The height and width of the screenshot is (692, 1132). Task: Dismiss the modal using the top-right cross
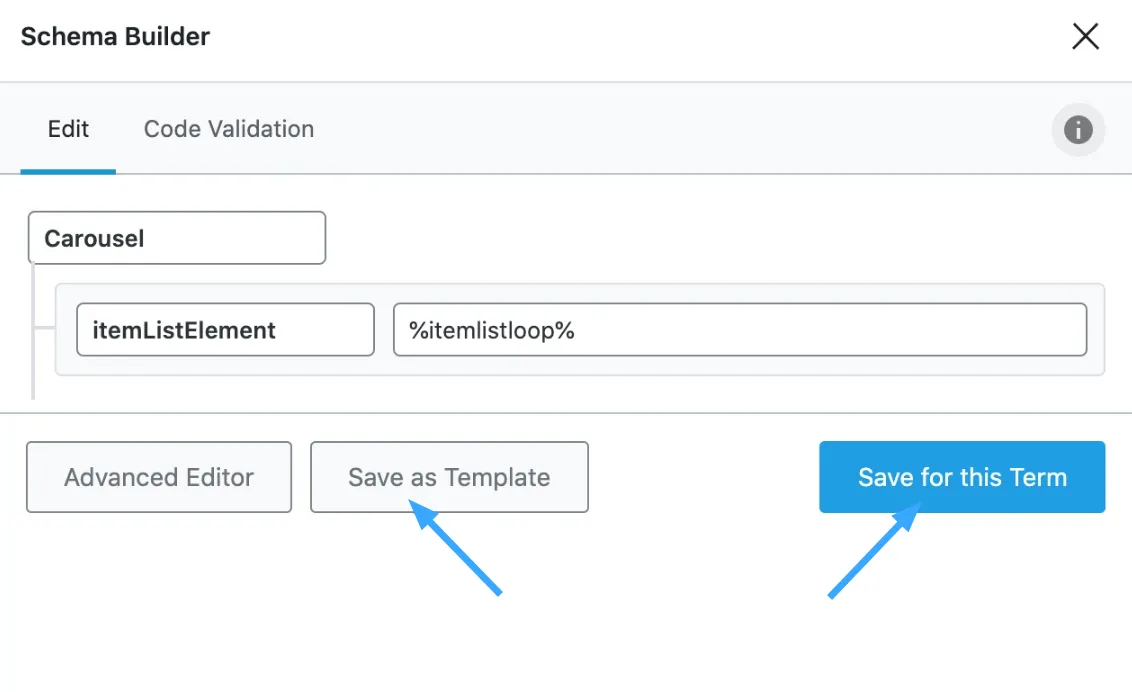(x=1085, y=37)
